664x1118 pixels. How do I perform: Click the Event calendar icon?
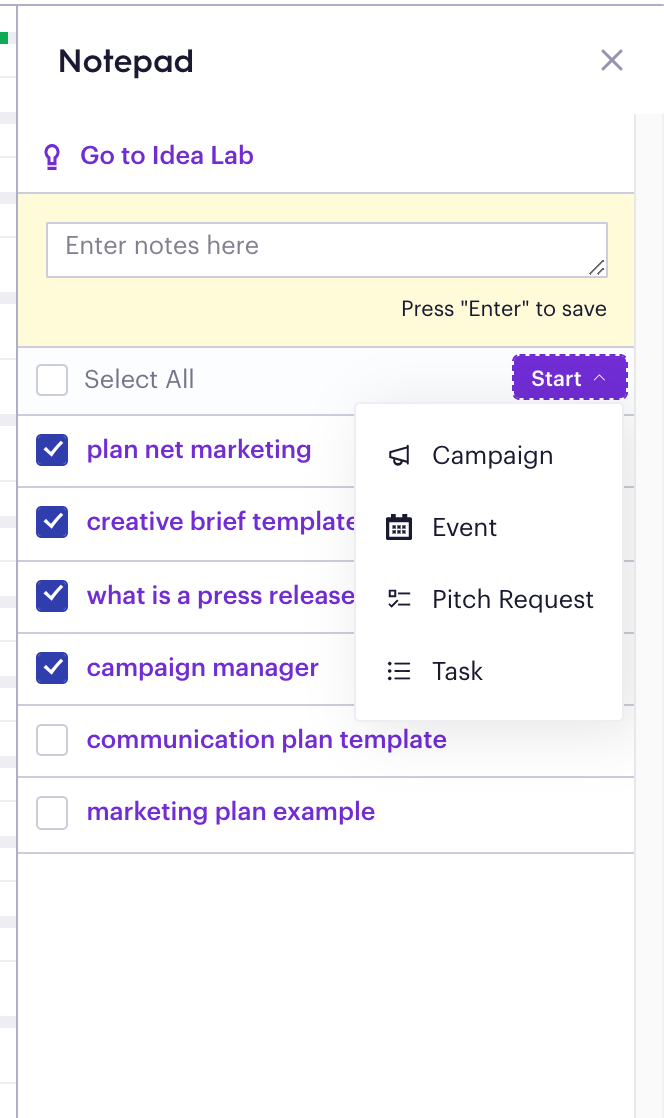[x=399, y=527]
